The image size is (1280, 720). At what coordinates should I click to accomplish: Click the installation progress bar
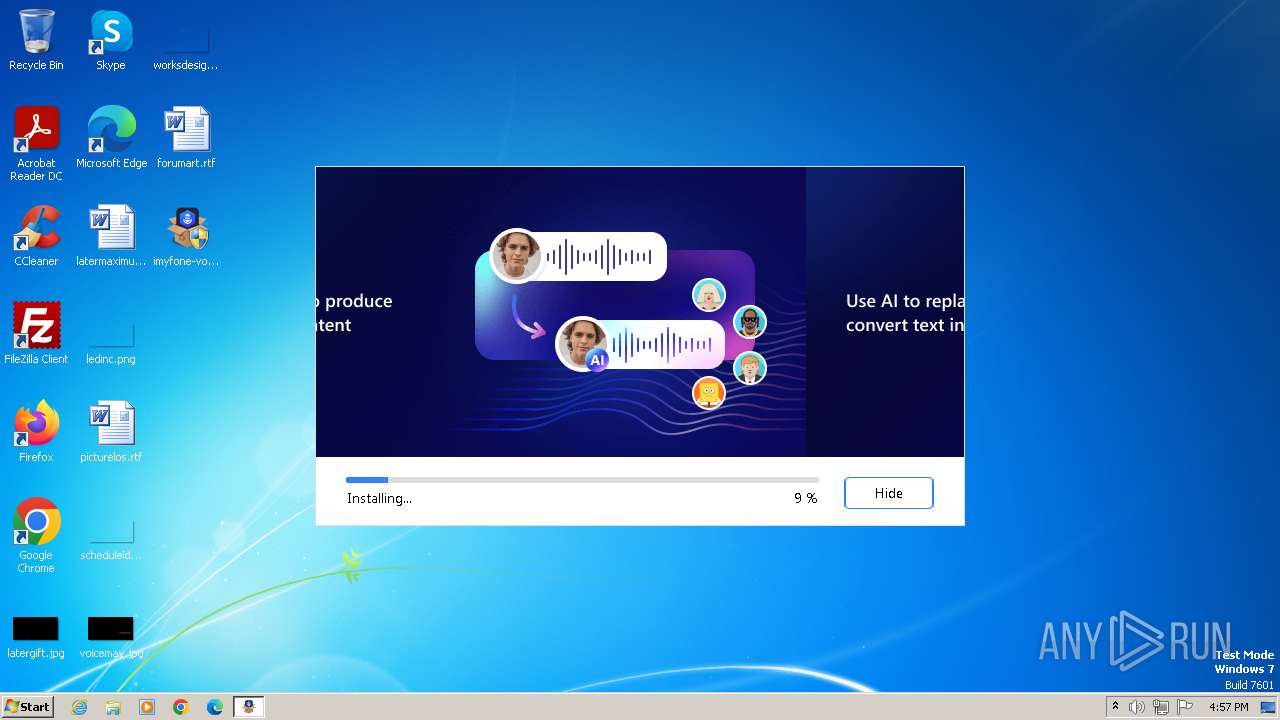point(582,480)
